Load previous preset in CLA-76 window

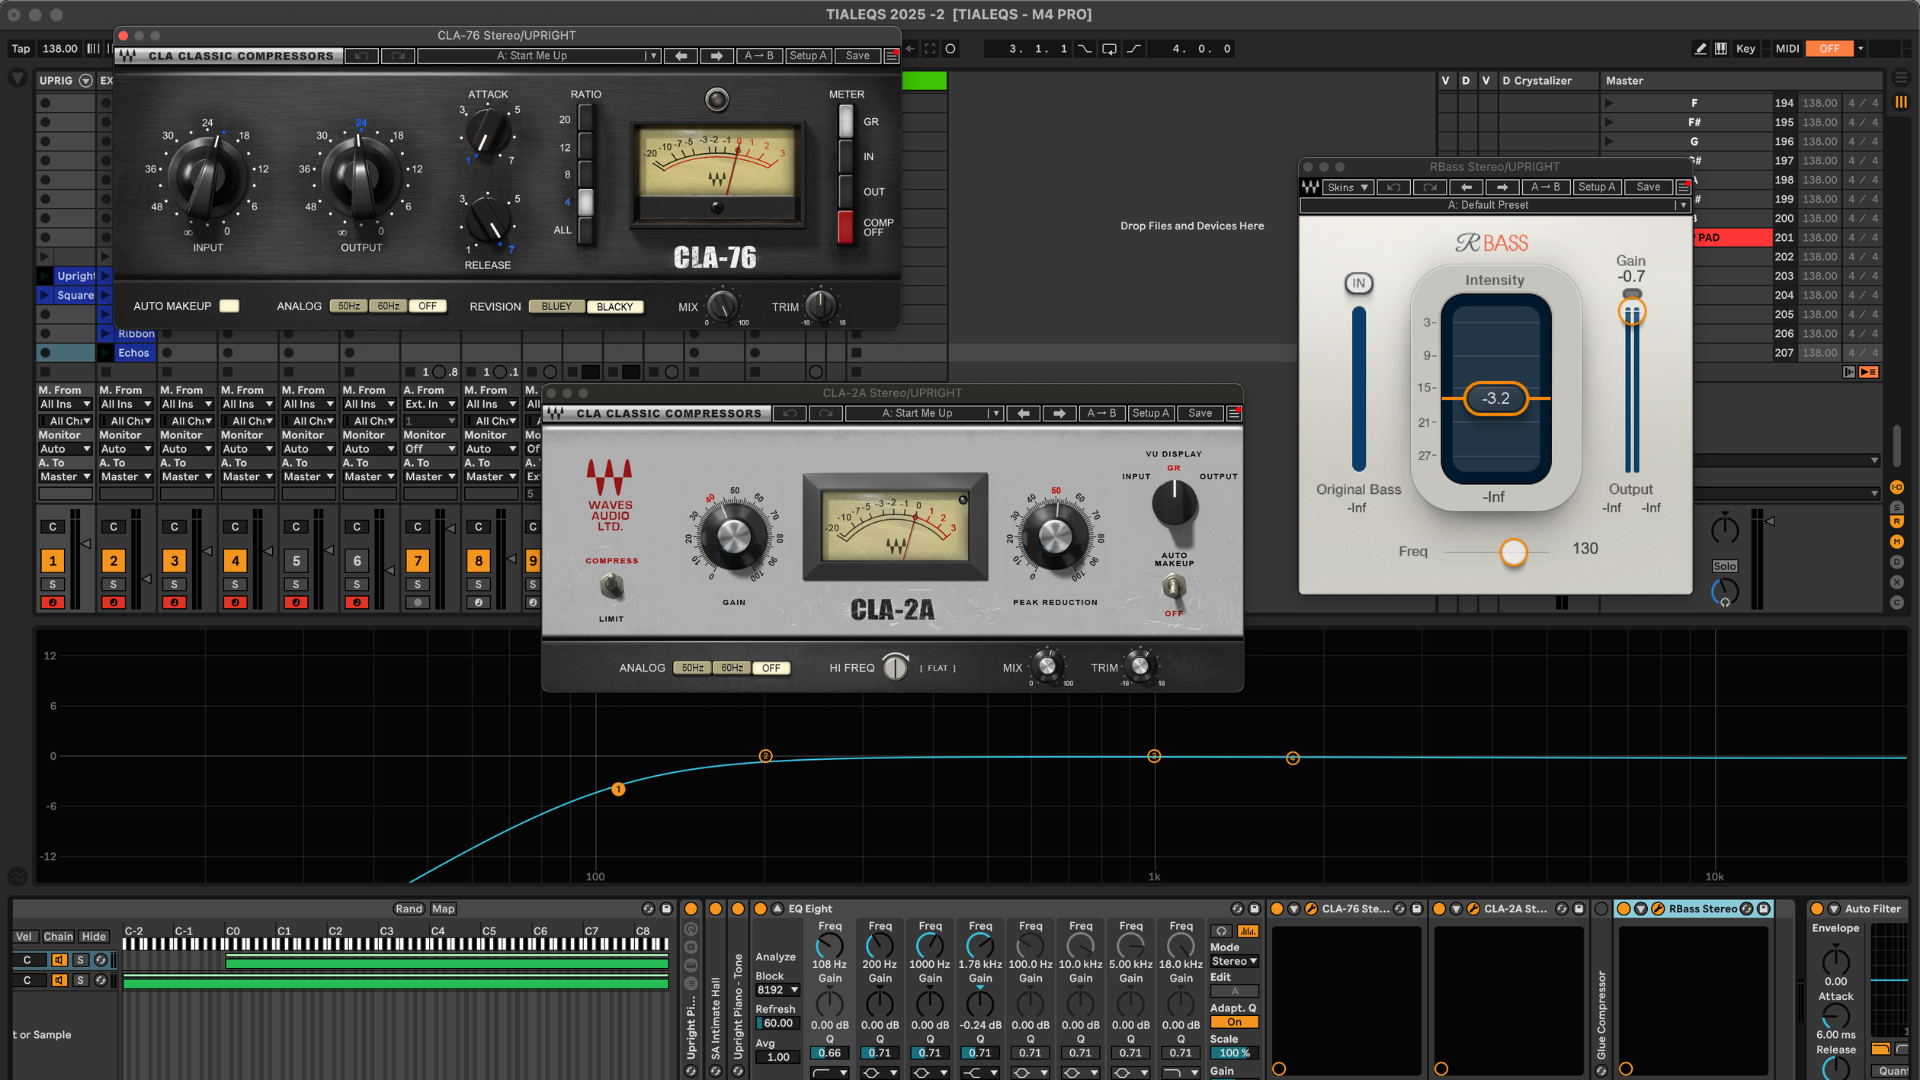[681, 56]
